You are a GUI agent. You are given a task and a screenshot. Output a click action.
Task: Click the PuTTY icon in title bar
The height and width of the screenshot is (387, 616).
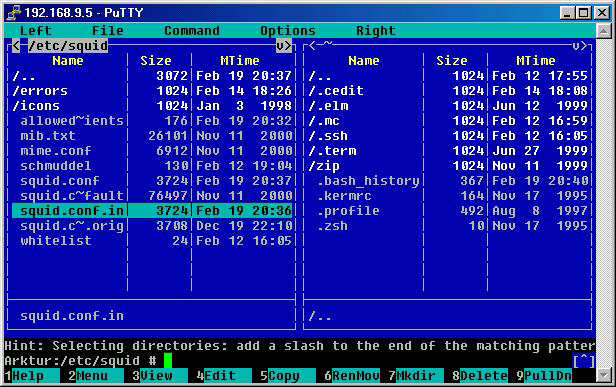(x=14, y=12)
